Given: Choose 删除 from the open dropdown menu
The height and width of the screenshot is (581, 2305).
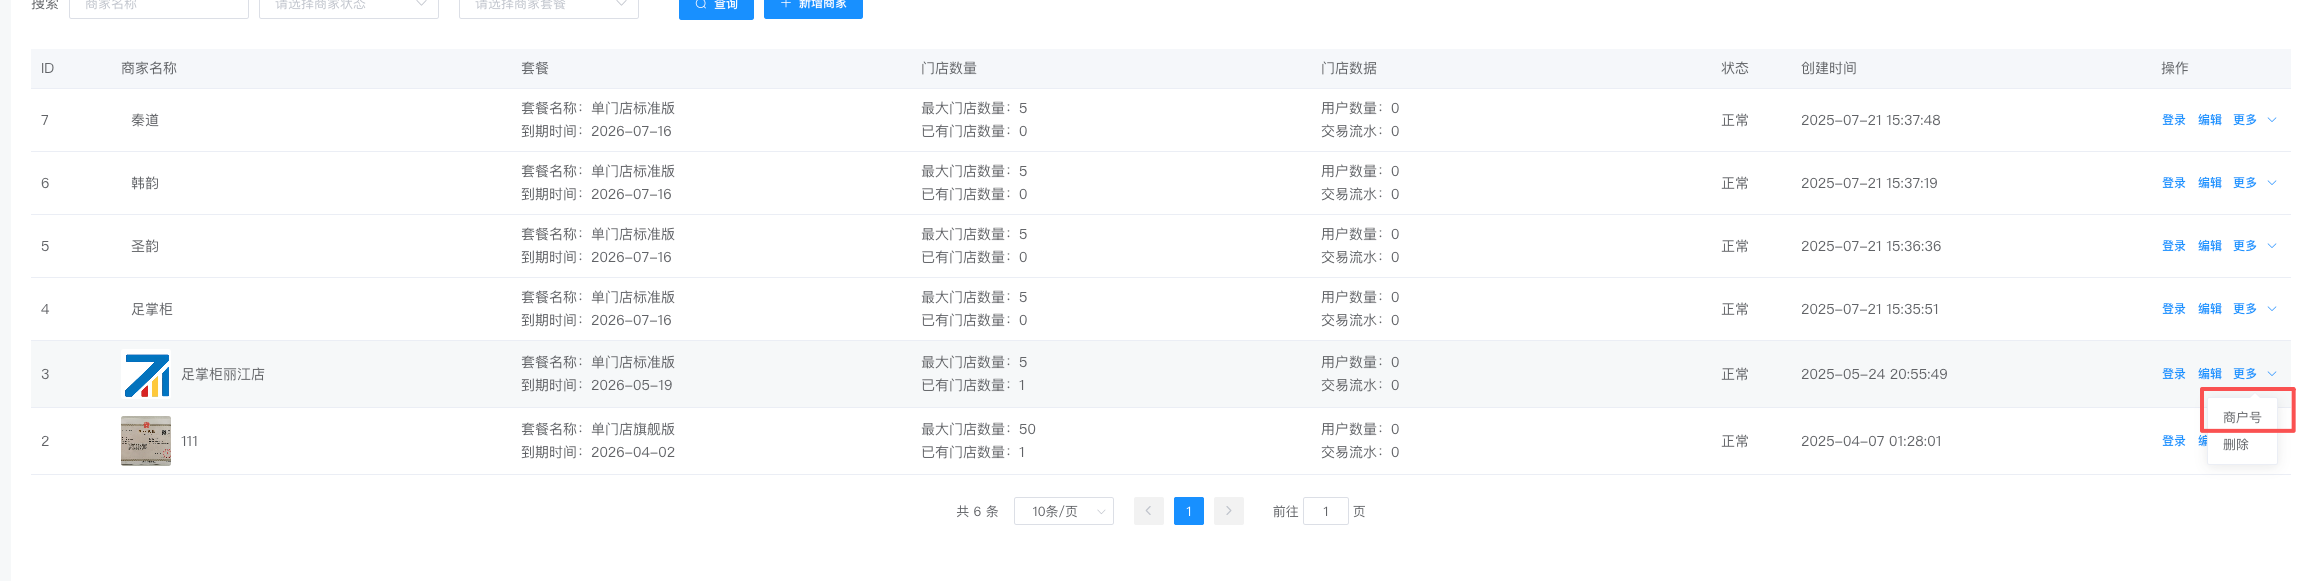Looking at the screenshot, I should click(x=2236, y=445).
